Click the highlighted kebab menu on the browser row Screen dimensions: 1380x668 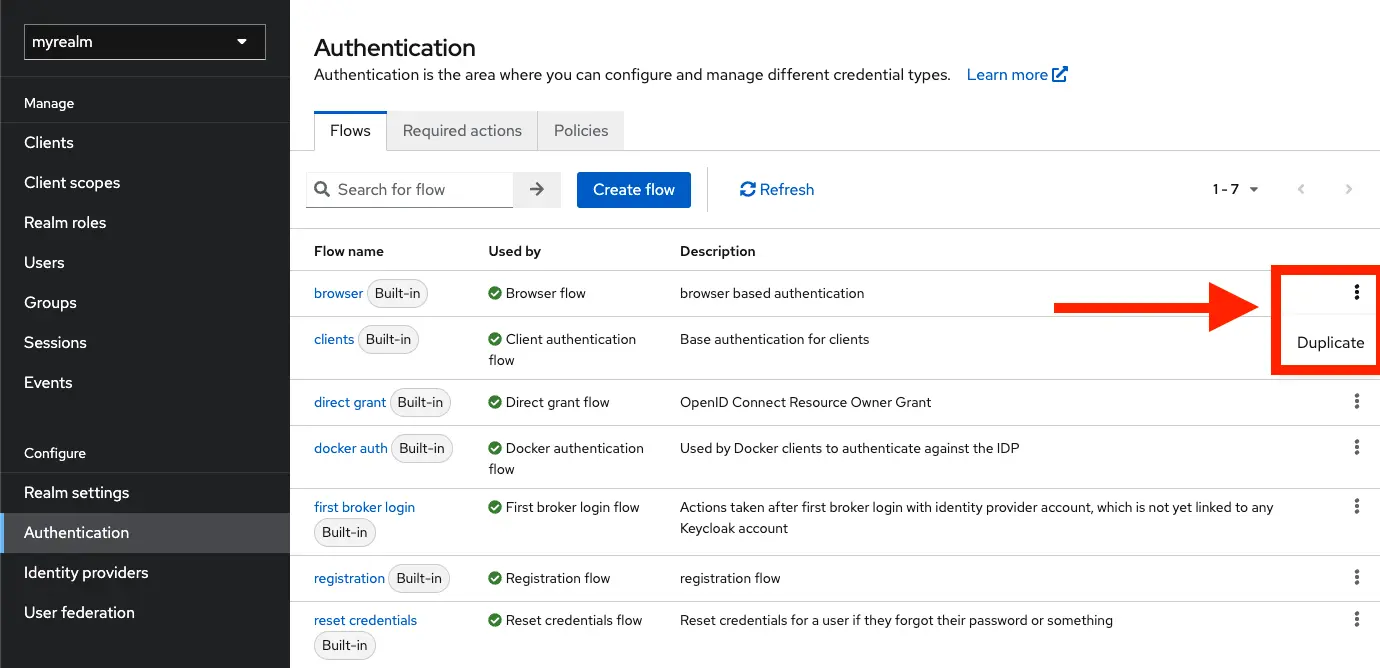[1357, 292]
